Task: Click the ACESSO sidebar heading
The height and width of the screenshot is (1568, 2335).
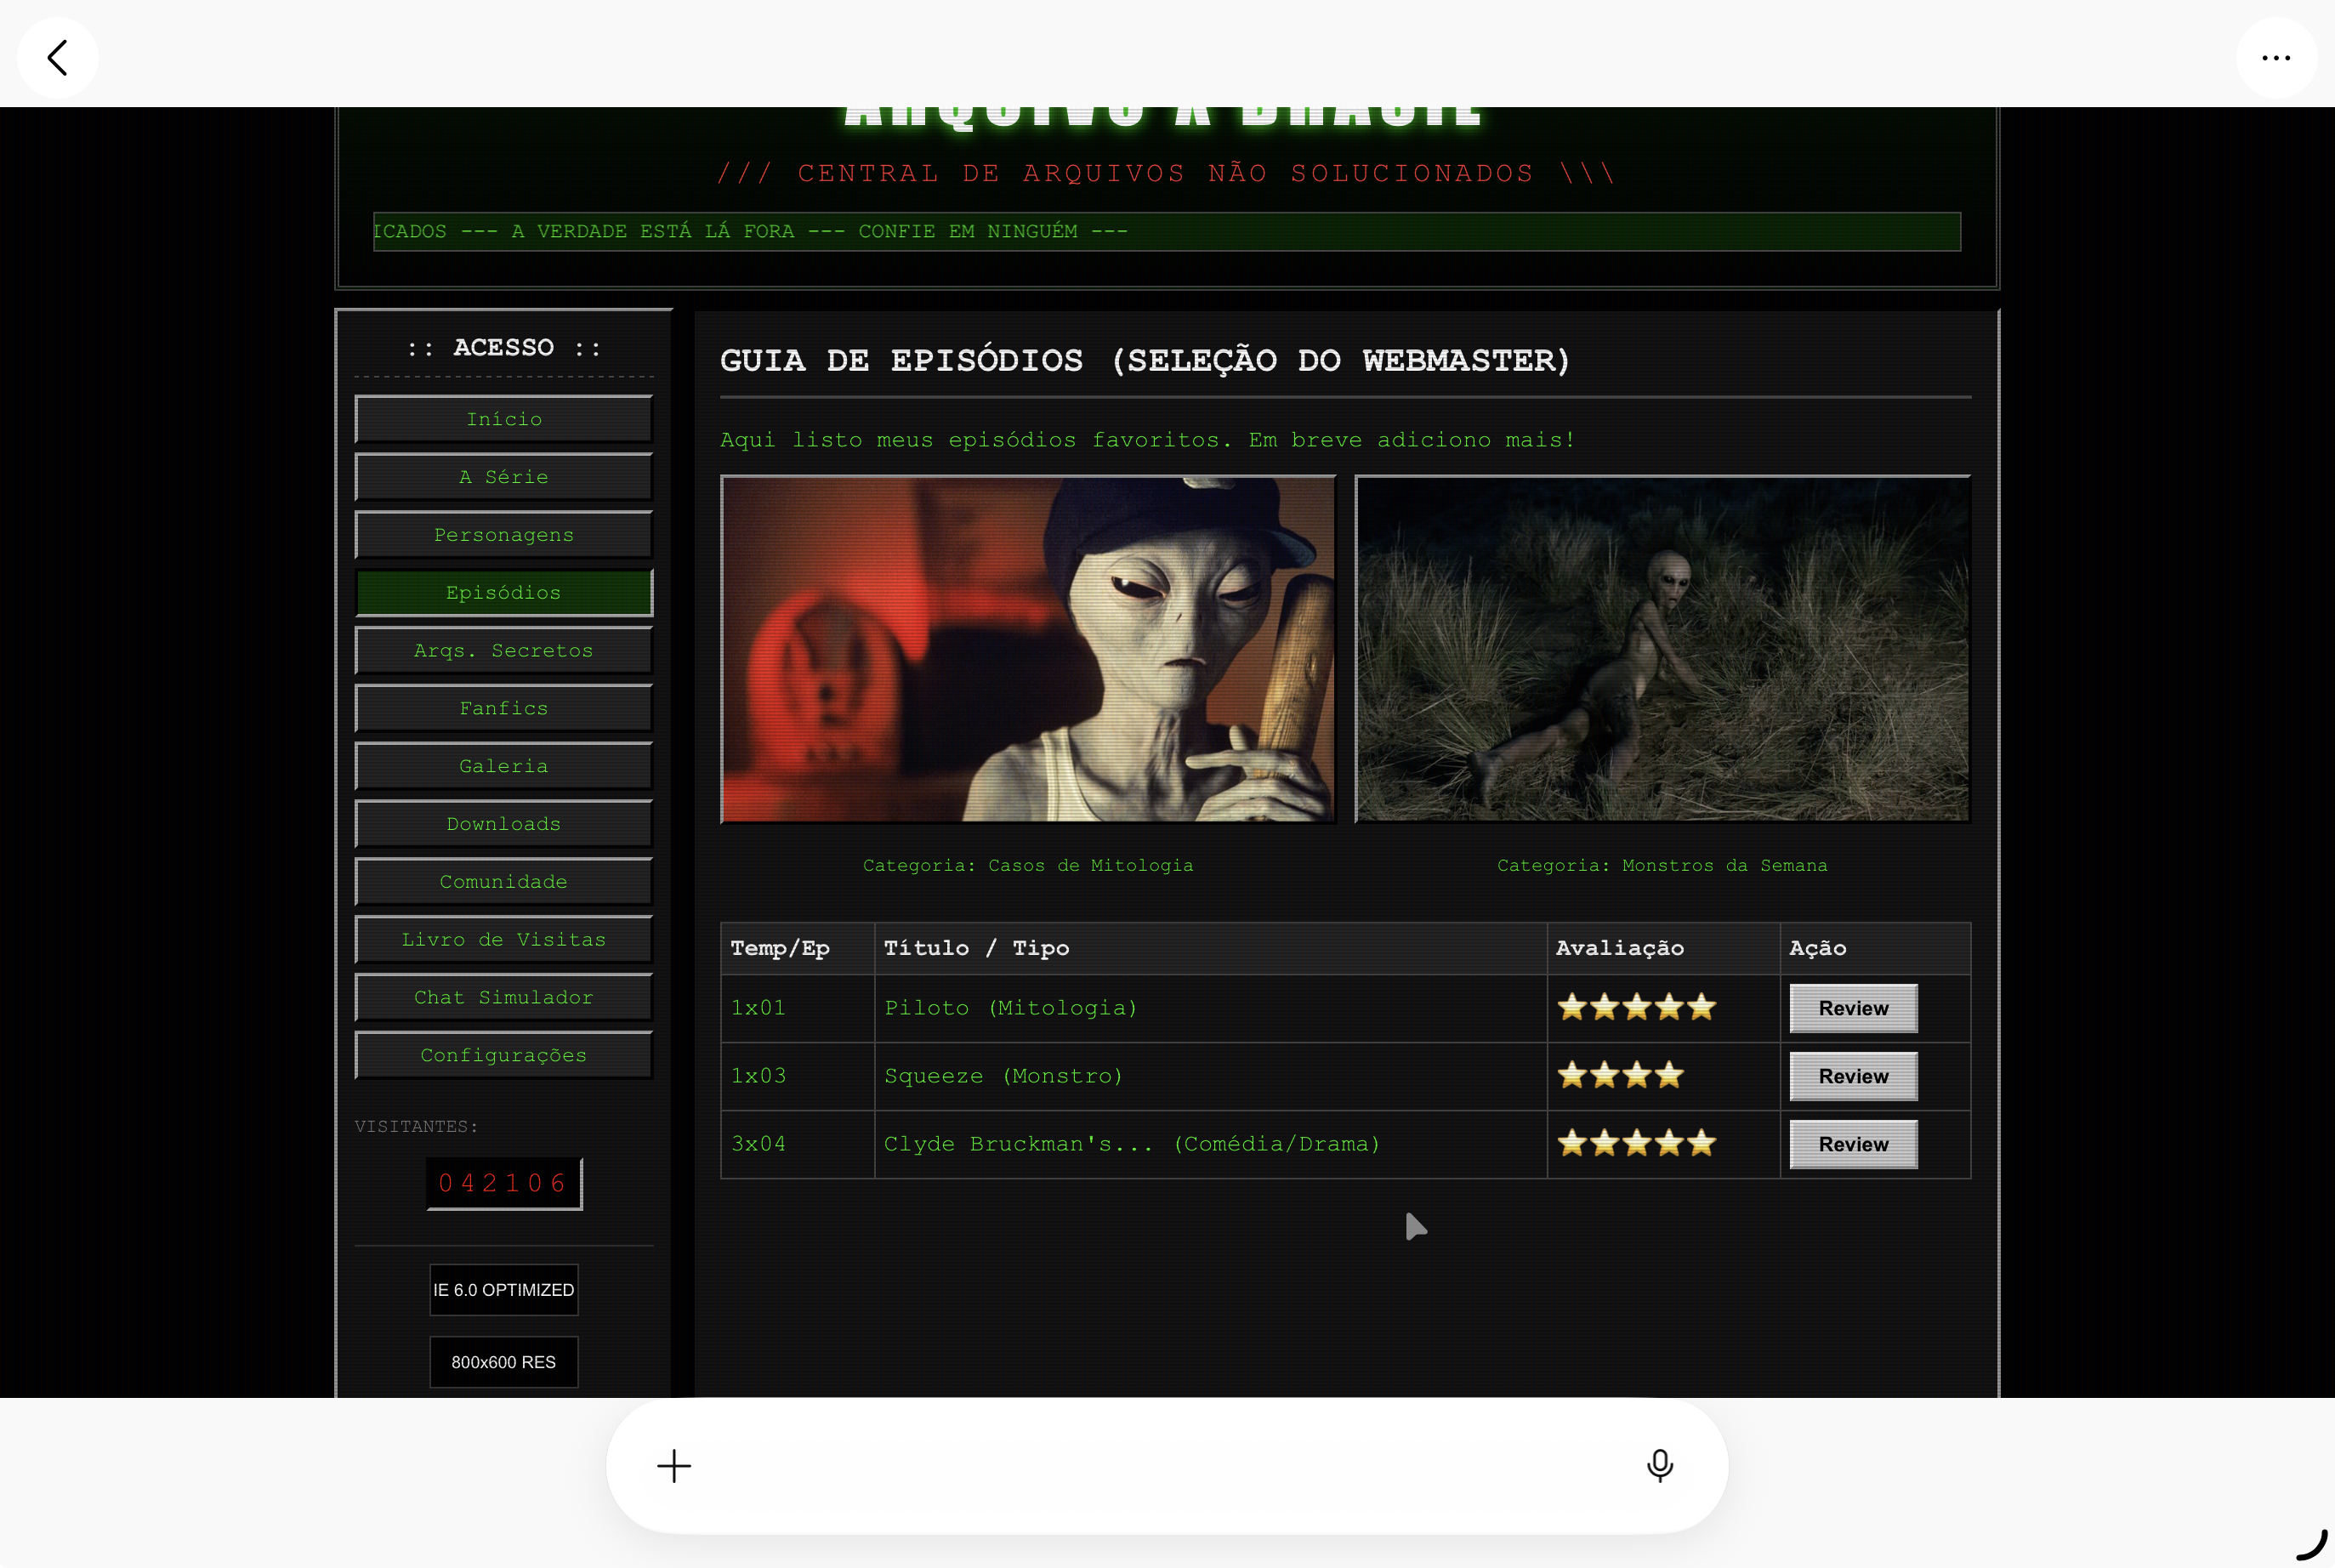Action: 504,348
